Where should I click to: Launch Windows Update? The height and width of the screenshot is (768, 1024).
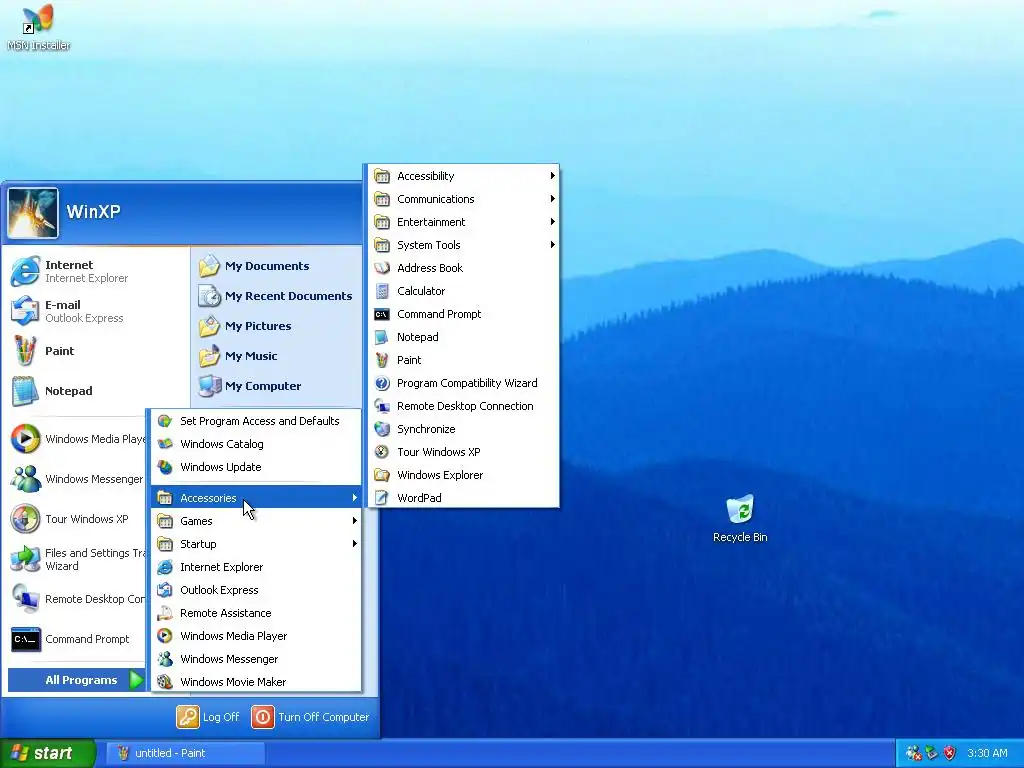(256, 467)
